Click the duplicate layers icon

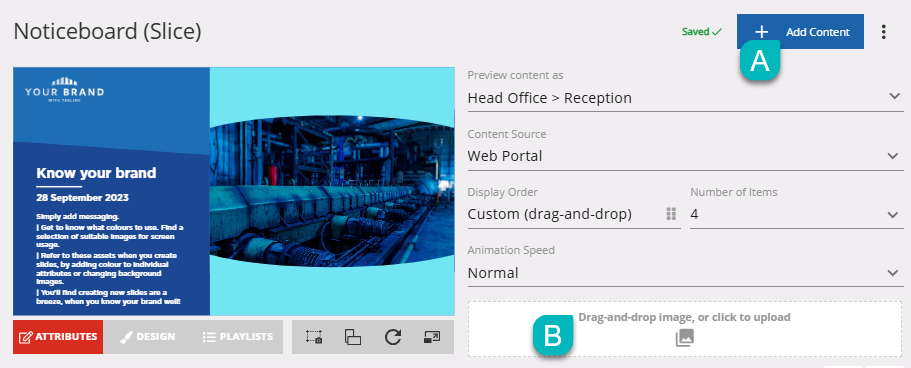pos(353,337)
